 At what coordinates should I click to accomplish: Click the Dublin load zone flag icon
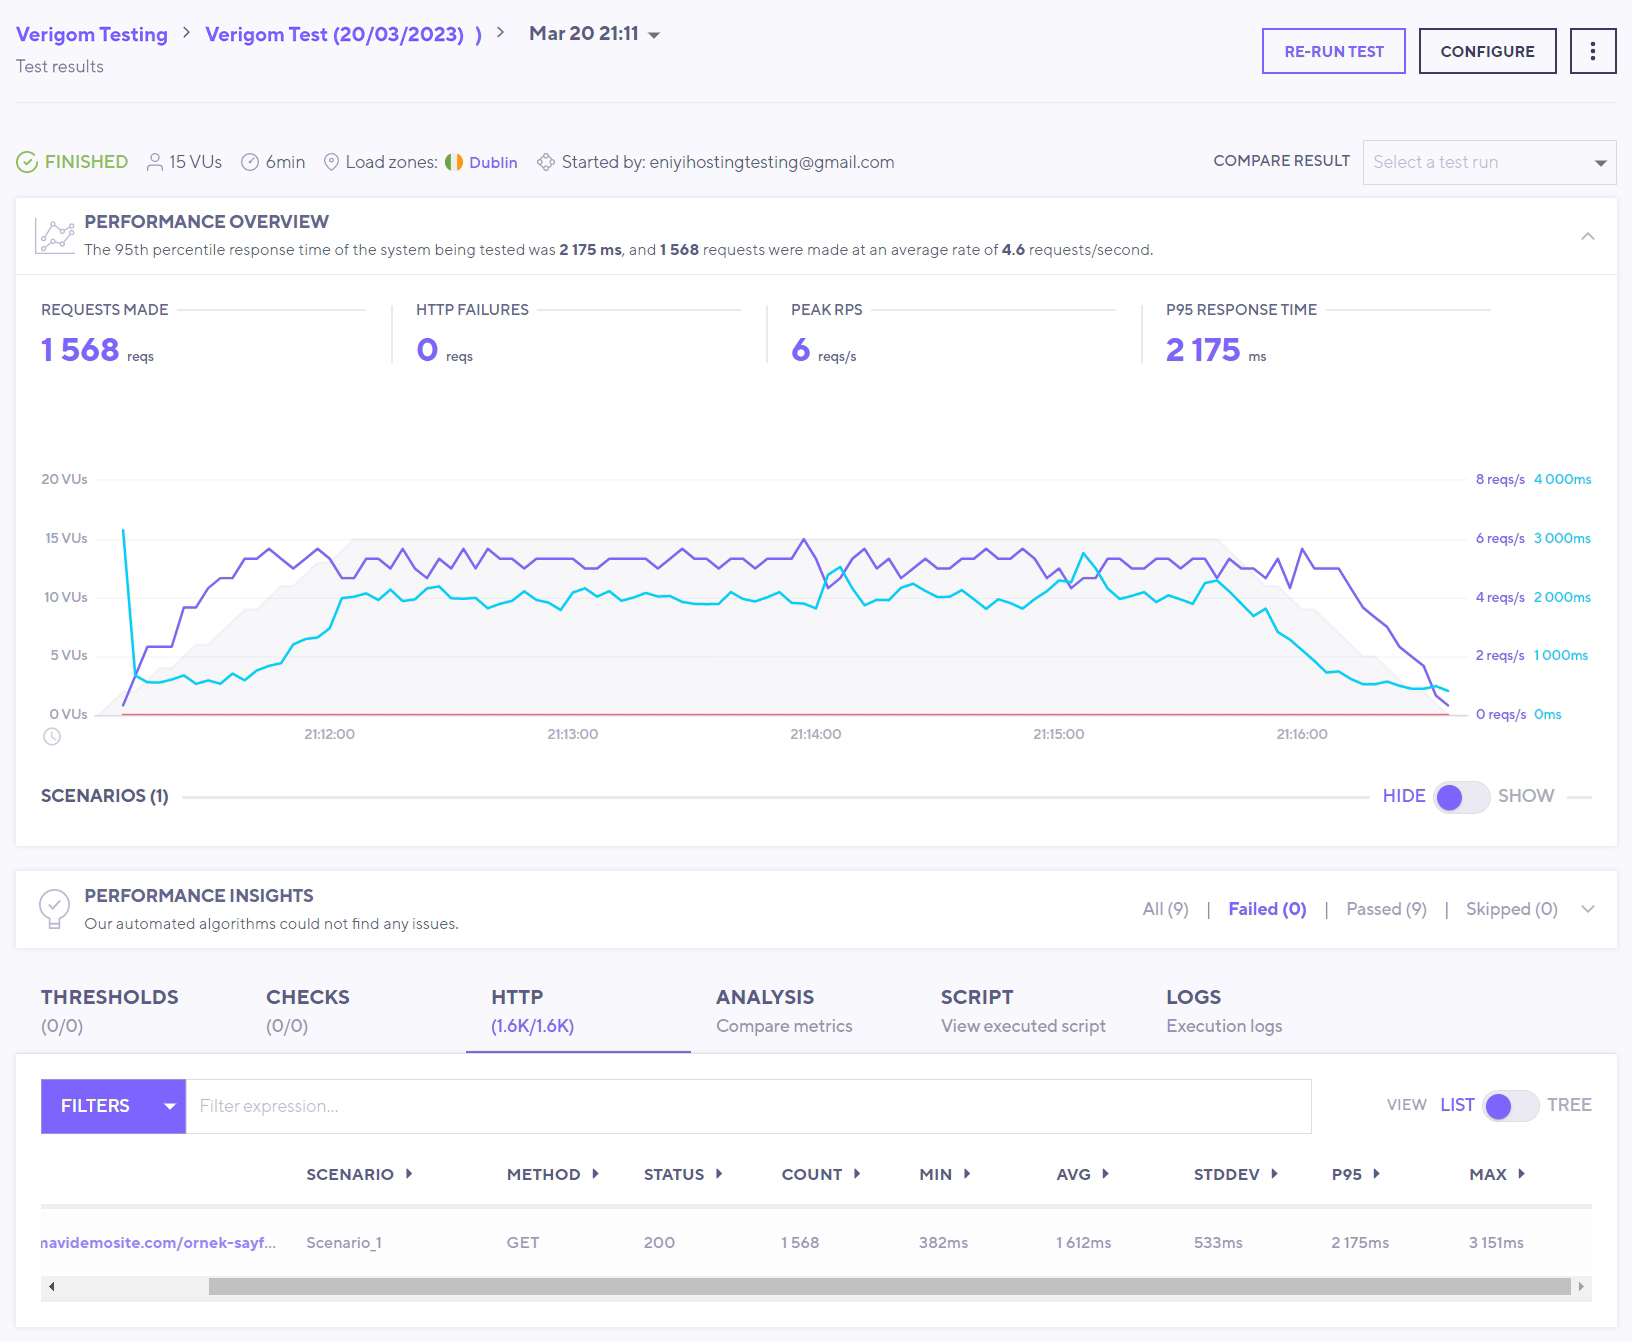[454, 162]
